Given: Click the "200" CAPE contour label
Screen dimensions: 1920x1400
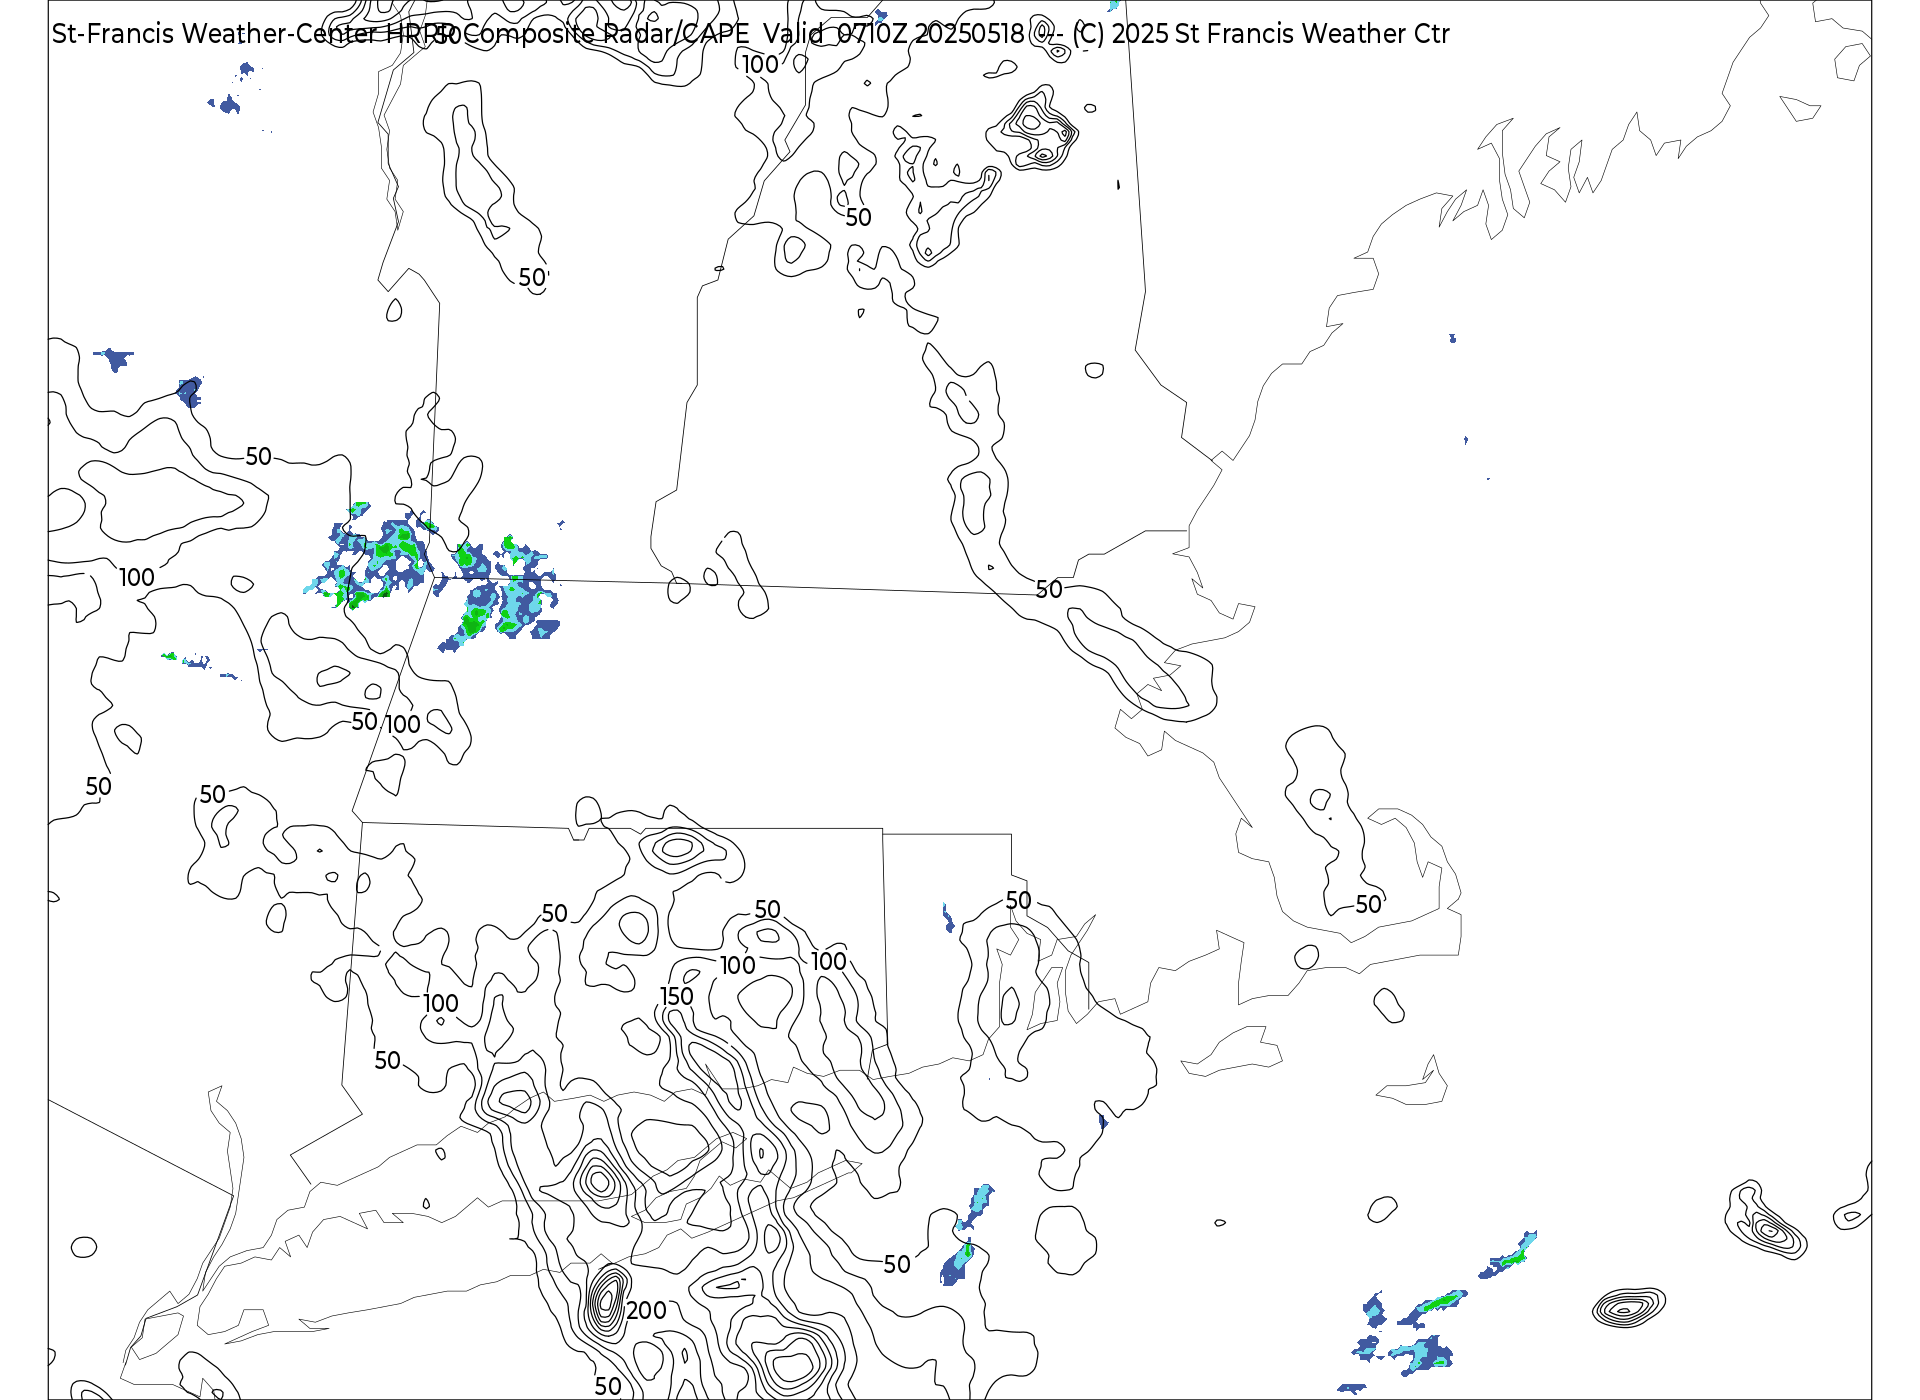Looking at the screenshot, I should [x=646, y=1311].
